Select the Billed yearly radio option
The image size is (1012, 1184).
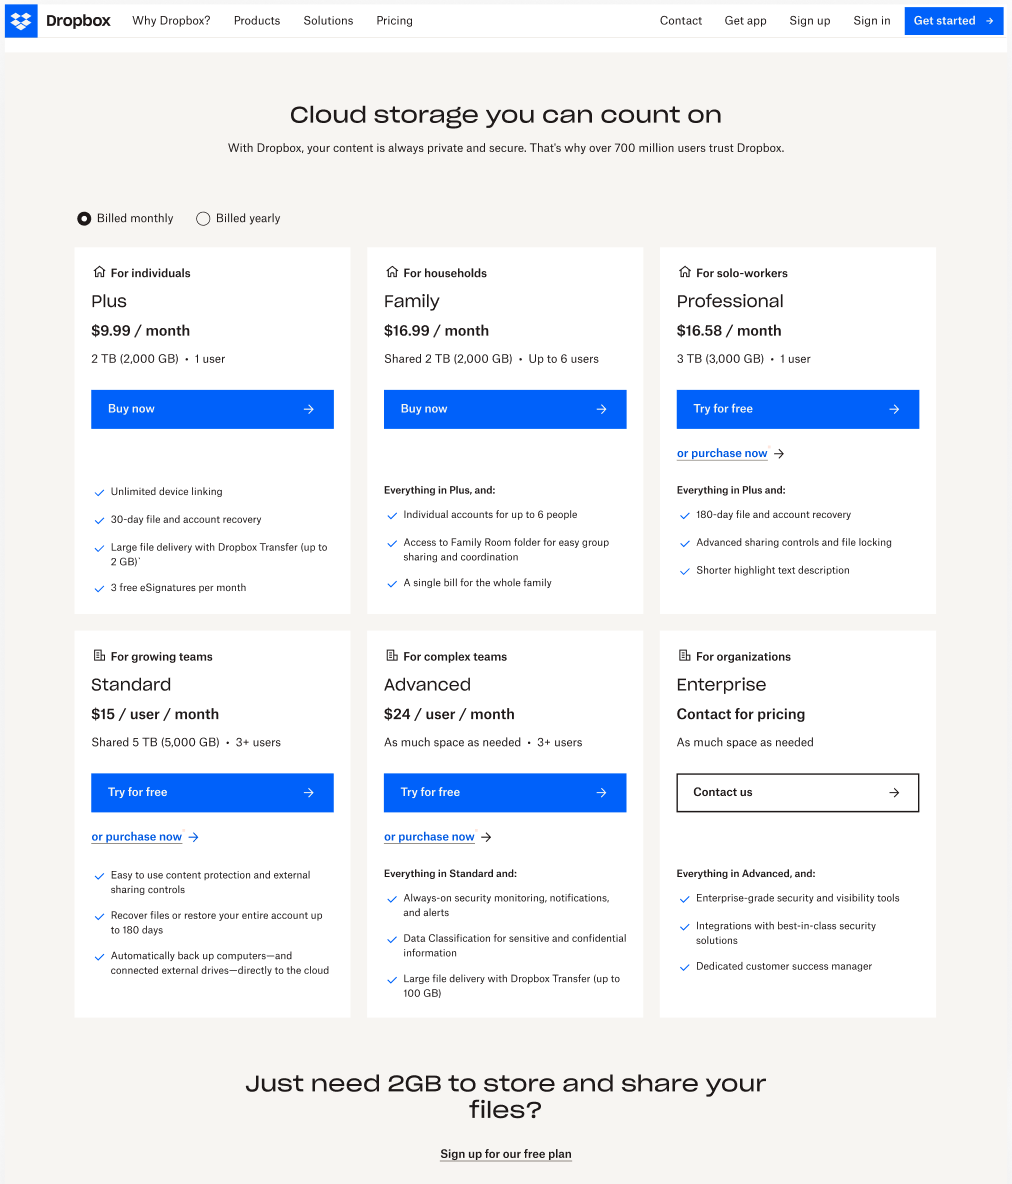point(203,218)
